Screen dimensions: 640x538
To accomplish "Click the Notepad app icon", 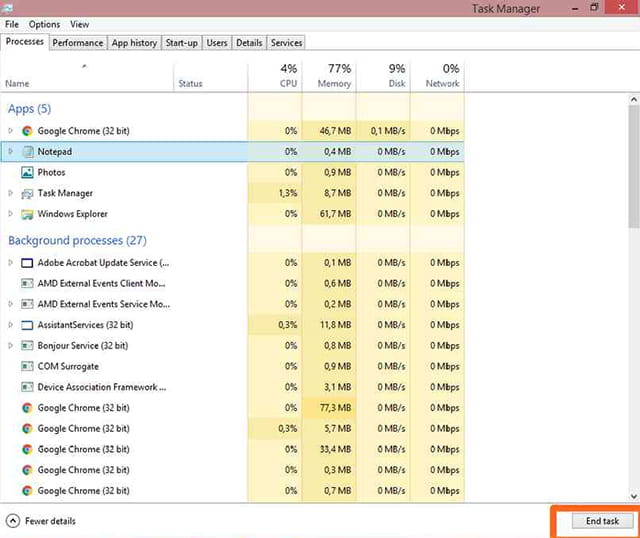I will [27, 152].
